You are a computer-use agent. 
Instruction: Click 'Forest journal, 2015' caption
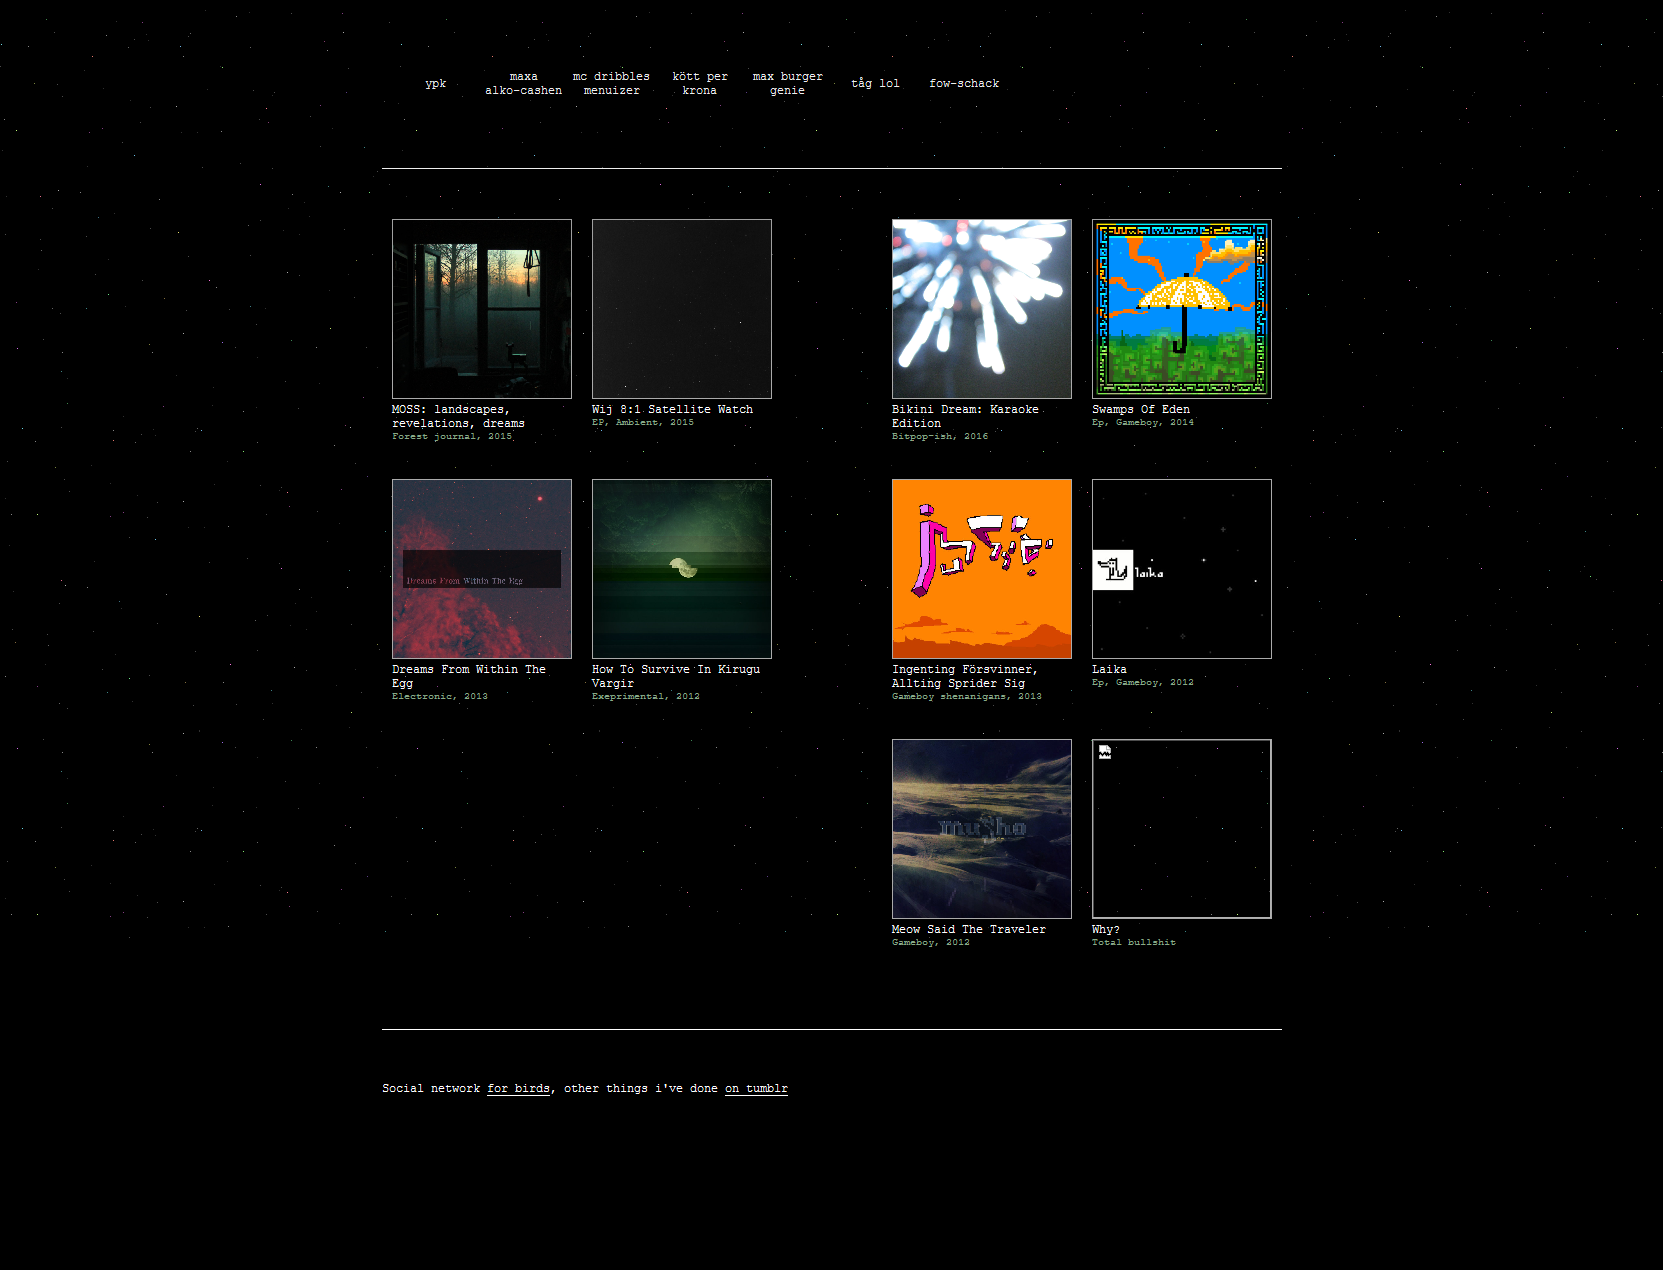[452, 436]
